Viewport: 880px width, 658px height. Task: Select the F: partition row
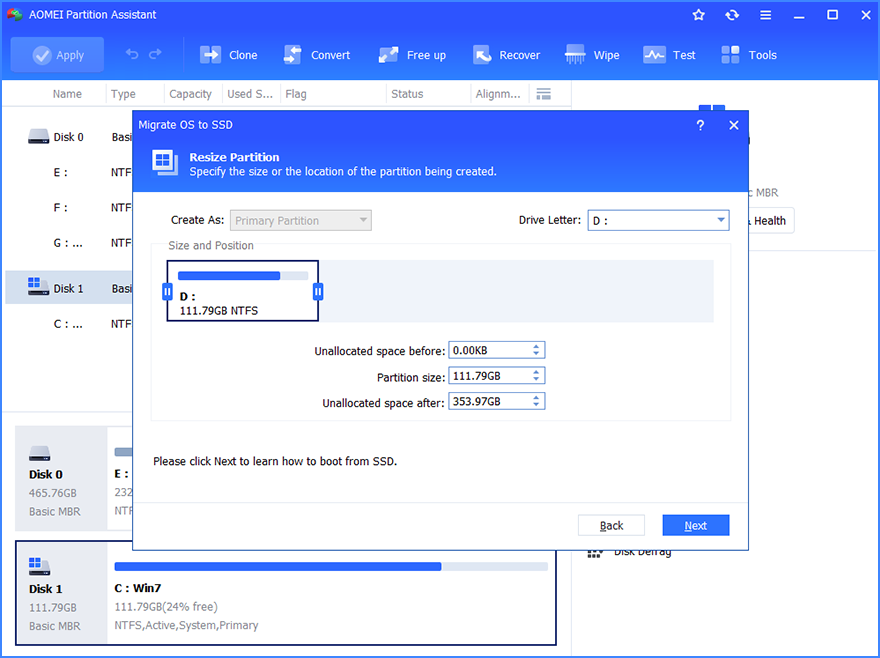coord(68,208)
